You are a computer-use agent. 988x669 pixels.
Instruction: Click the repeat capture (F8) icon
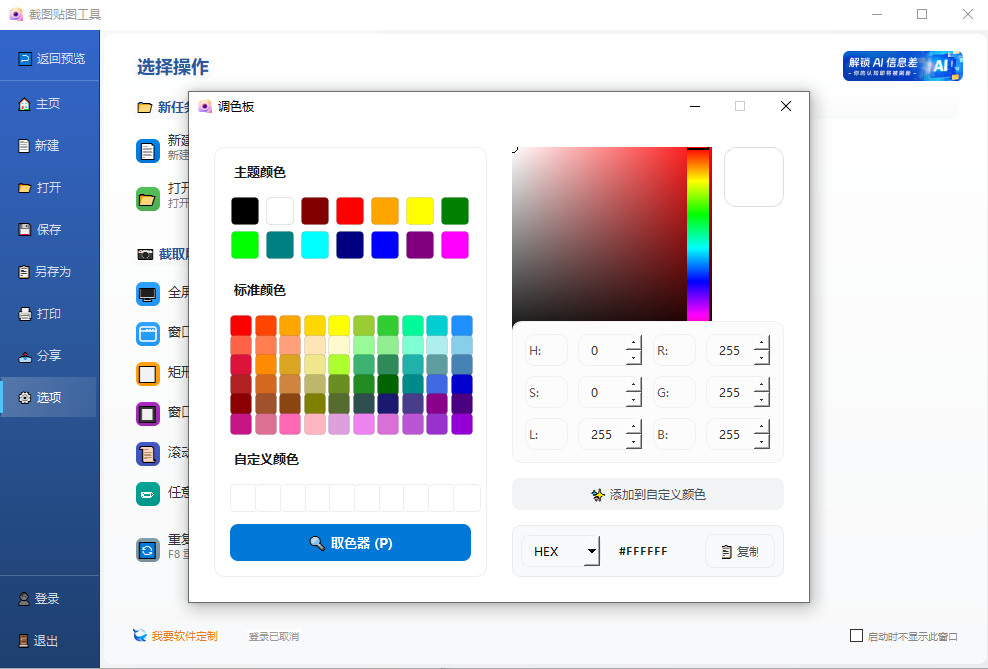click(x=150, y=548)
